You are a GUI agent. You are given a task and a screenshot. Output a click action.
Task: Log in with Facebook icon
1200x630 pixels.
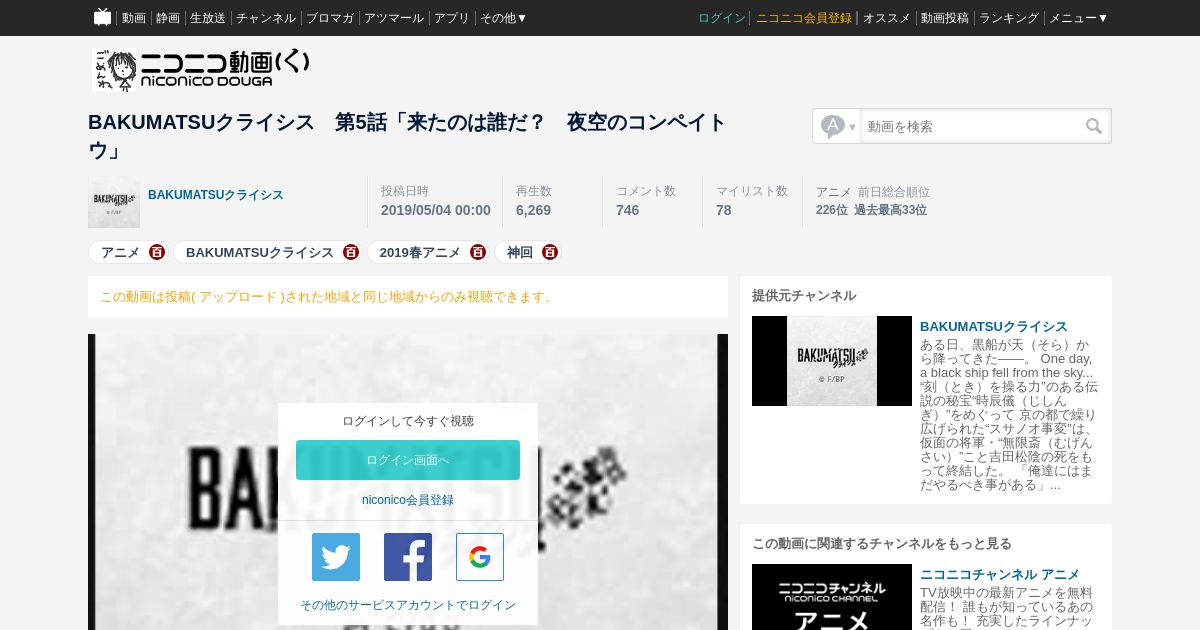click(x=408, y=557)
